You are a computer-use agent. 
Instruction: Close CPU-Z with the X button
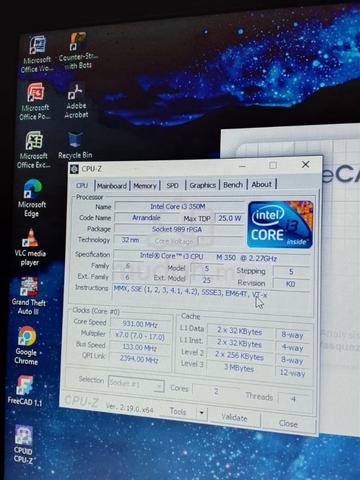coord(305,164)
